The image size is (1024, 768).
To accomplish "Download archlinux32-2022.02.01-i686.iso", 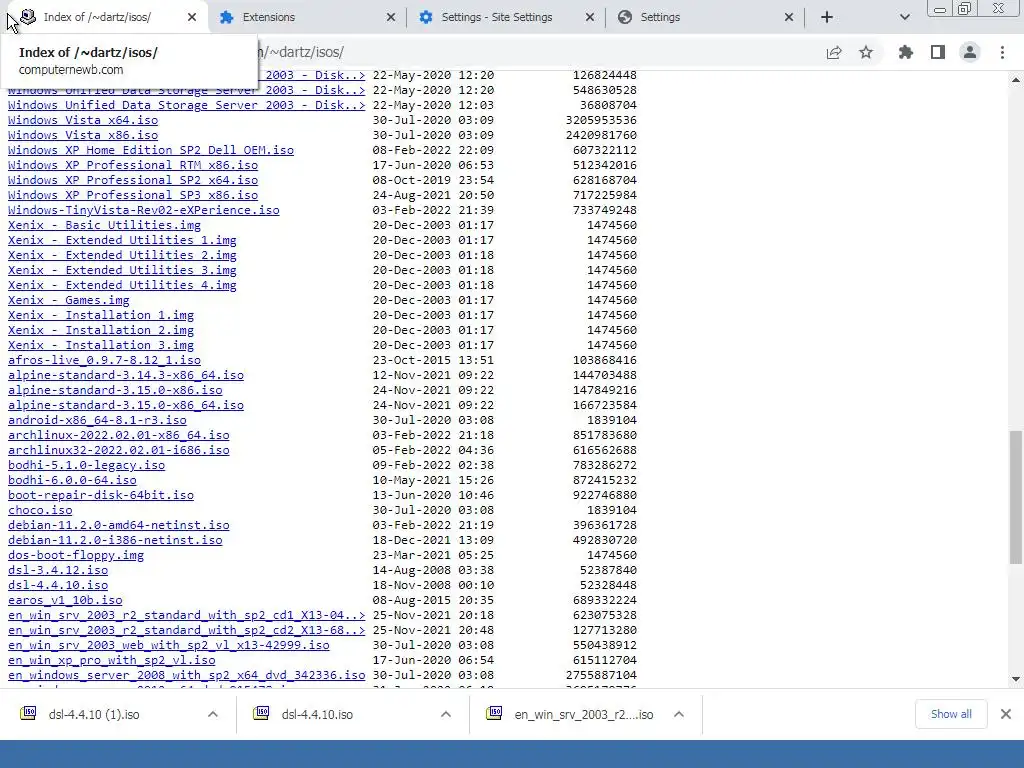I will point(119,451).
